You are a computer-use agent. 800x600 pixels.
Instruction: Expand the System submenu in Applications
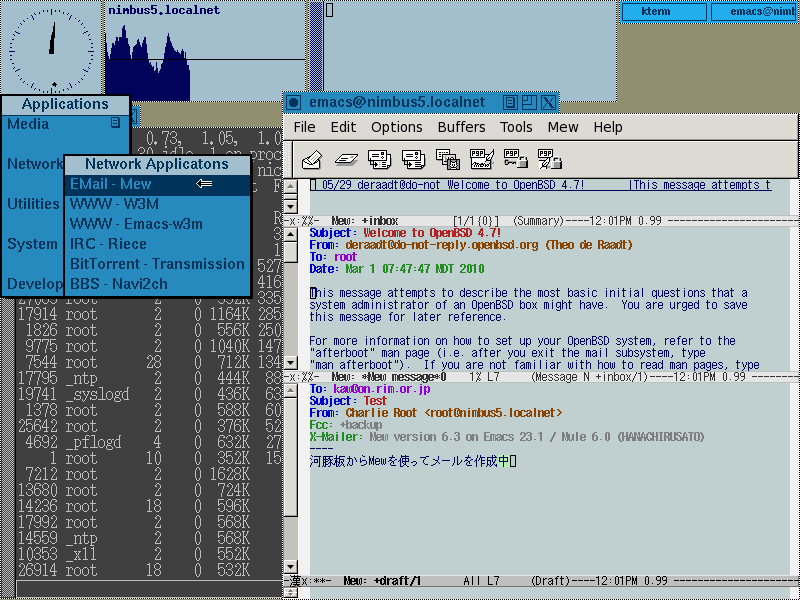point(32,244)
